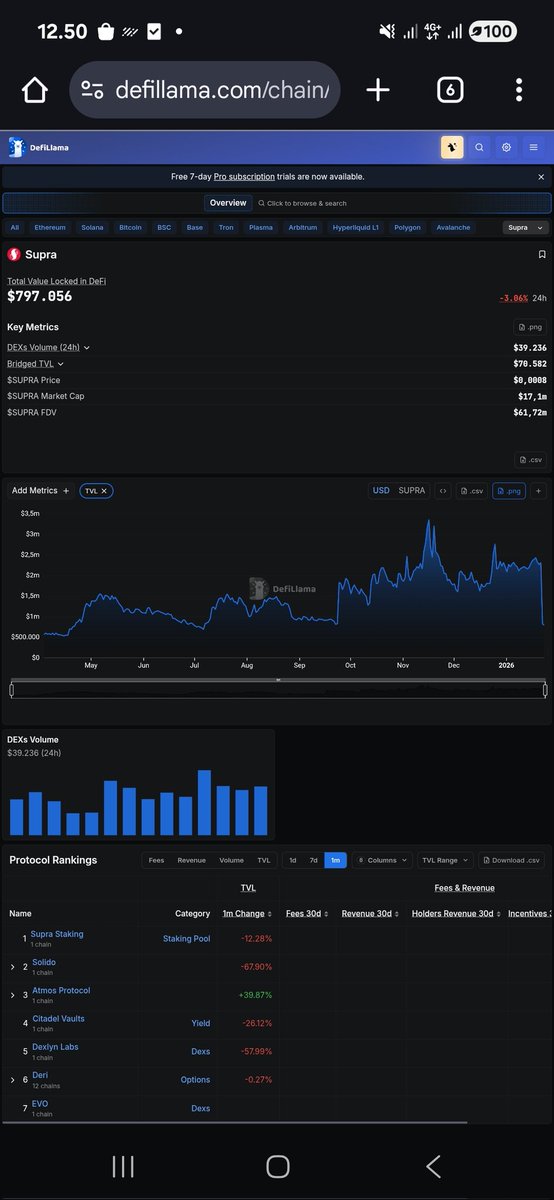
Task: Open the browser three-dot menu
Action: 519,90
